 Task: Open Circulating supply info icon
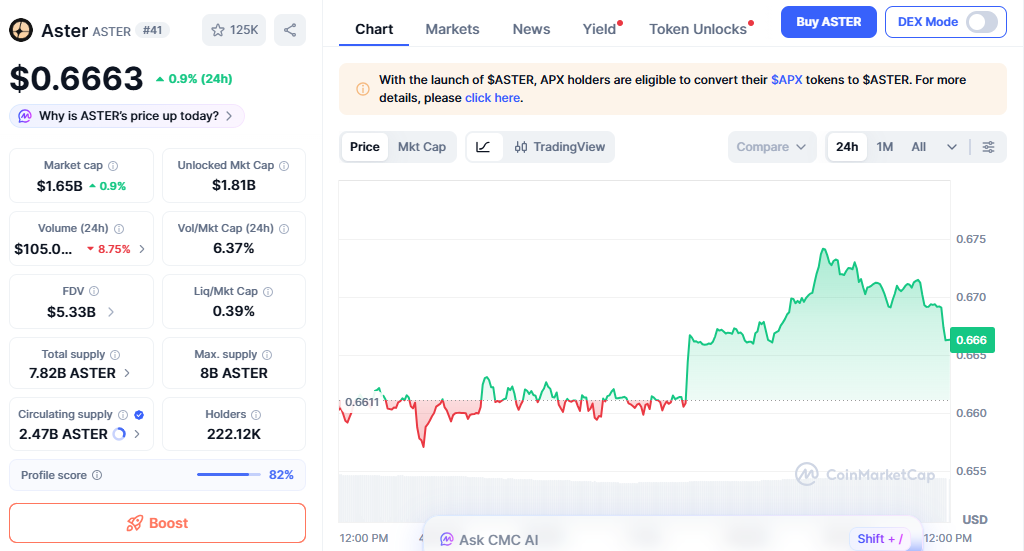123,415
